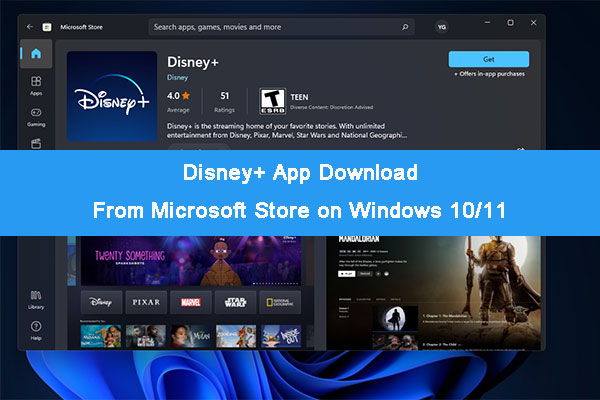Select the National Geographic brand tile
Image resolution: width=600 pixels, height=400 pixels.
[280, 300]
